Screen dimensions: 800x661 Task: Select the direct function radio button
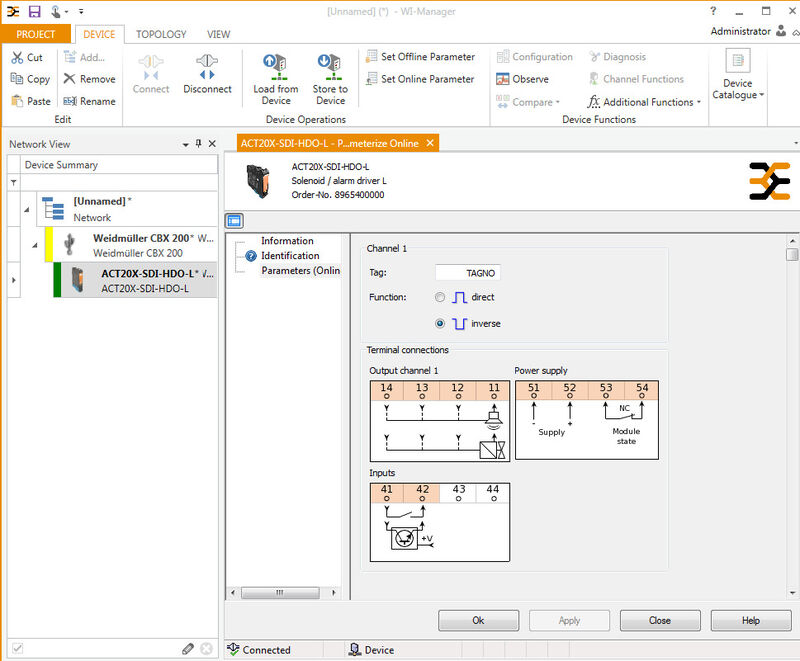(440, 297)
